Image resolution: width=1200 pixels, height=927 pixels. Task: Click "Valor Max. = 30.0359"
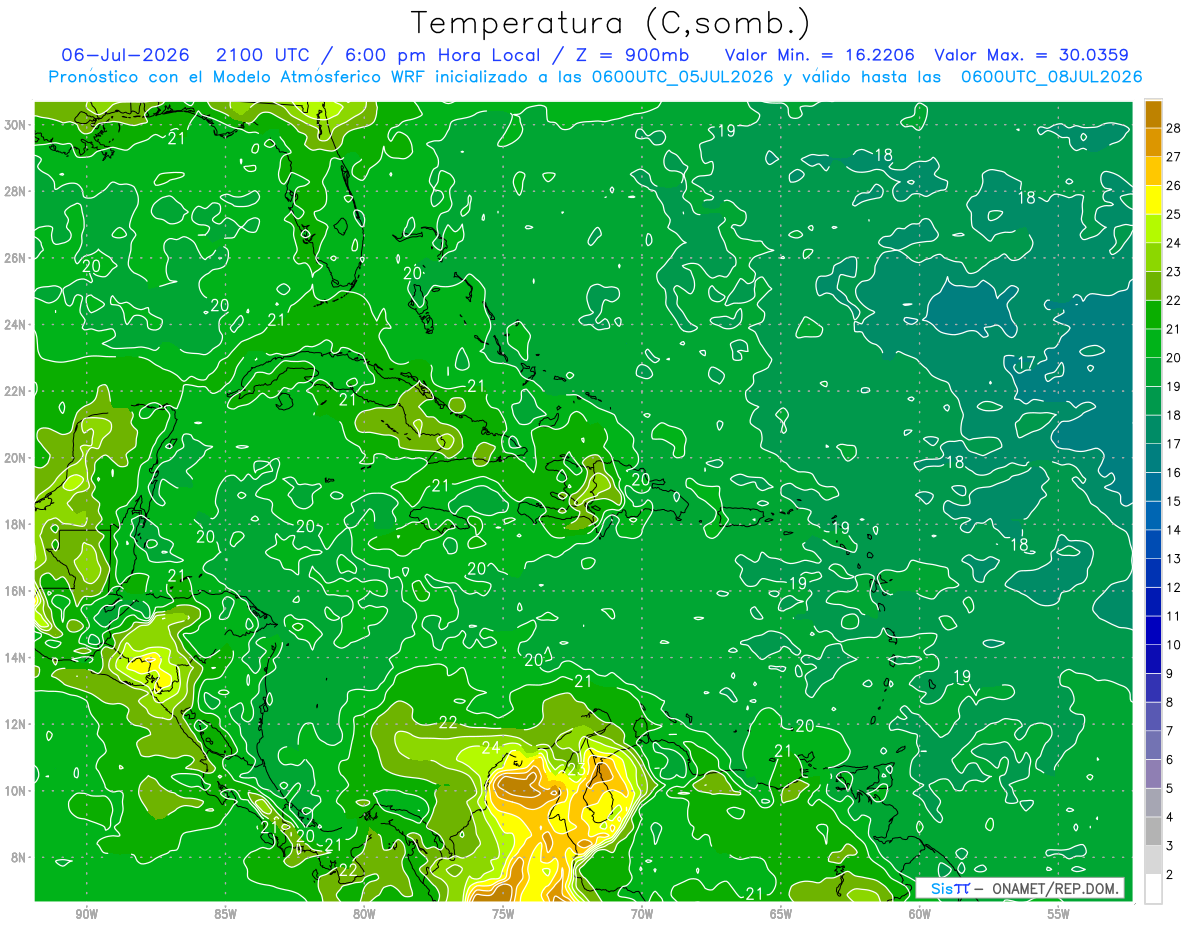(x=1031, y=55)
